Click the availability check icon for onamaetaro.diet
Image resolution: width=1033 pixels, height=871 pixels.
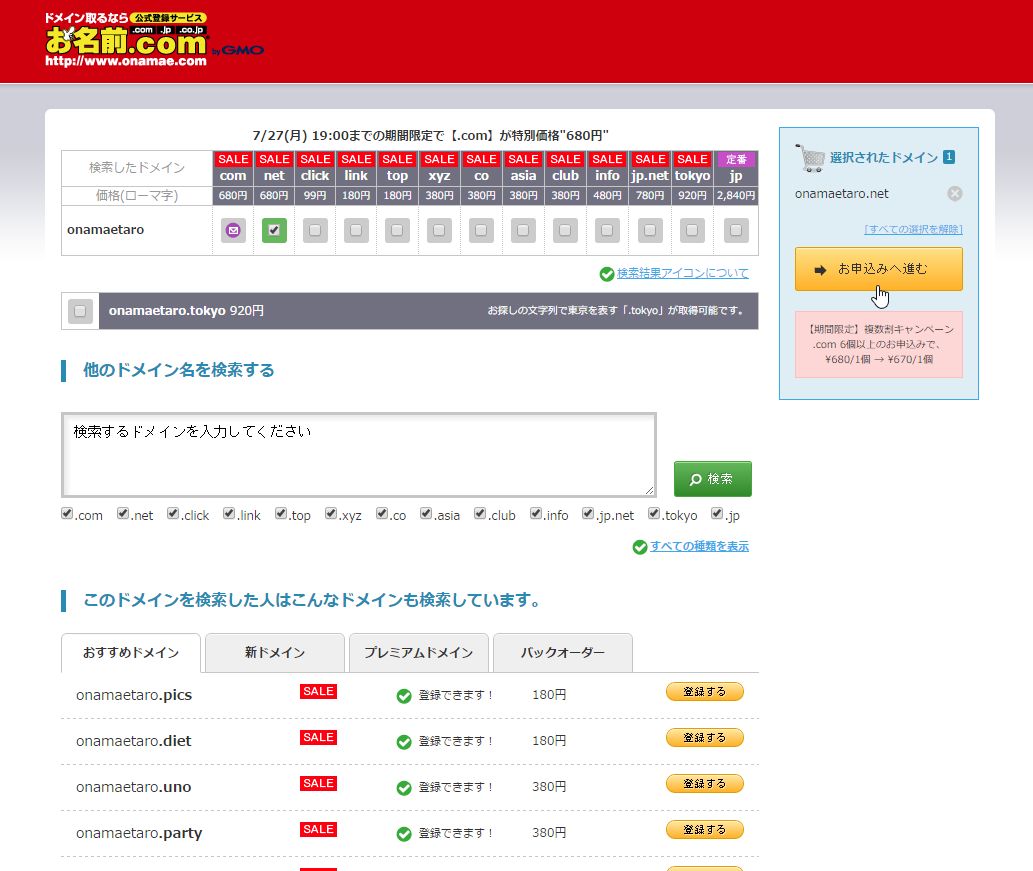pos(404,742)
